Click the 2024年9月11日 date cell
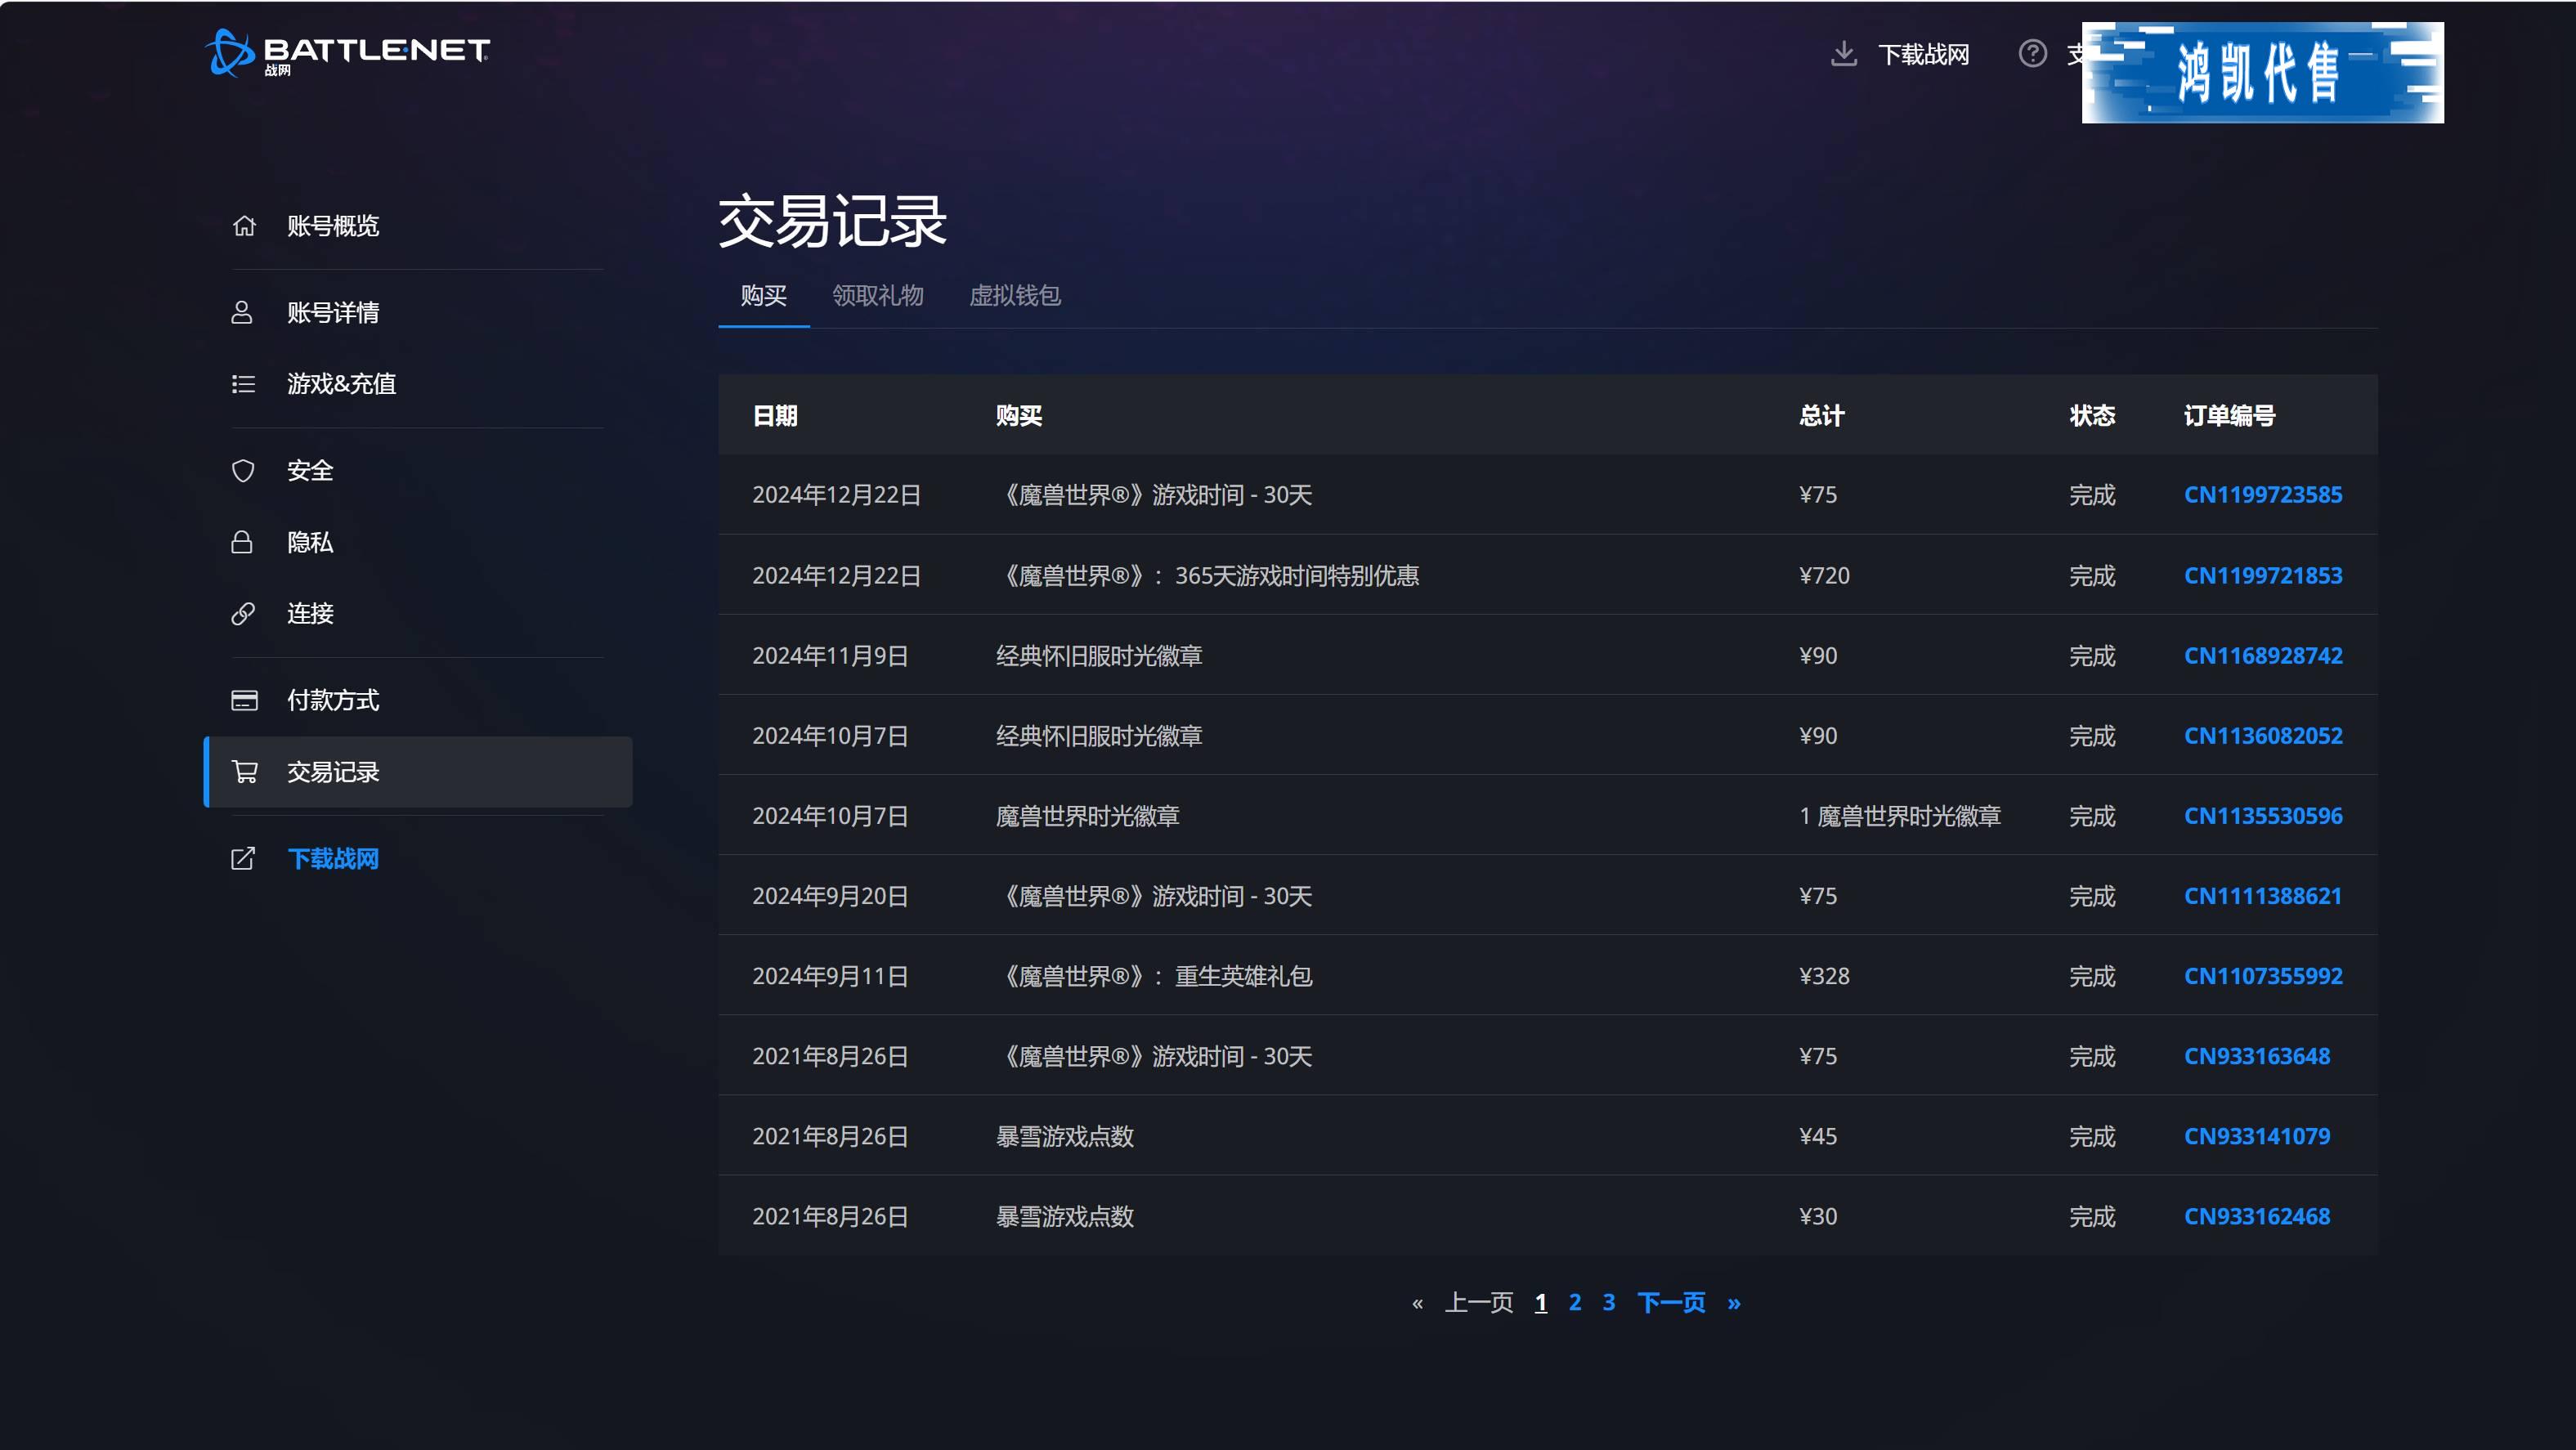Viewport: 2576px width, 1450px height. pos(830,975)
